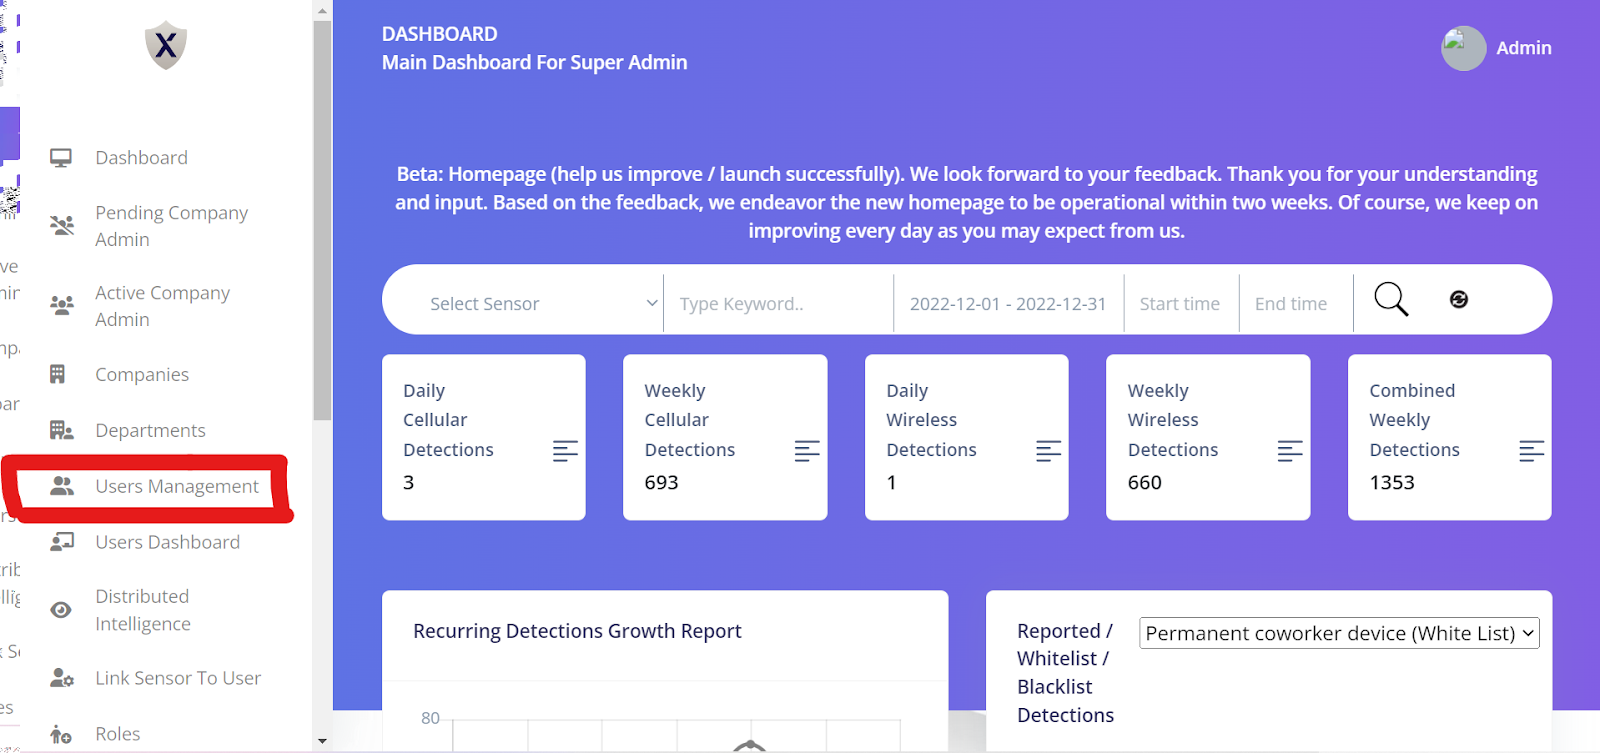Click Link Sensor To User link
The image size is (1600, 753).
pos(177,678)
